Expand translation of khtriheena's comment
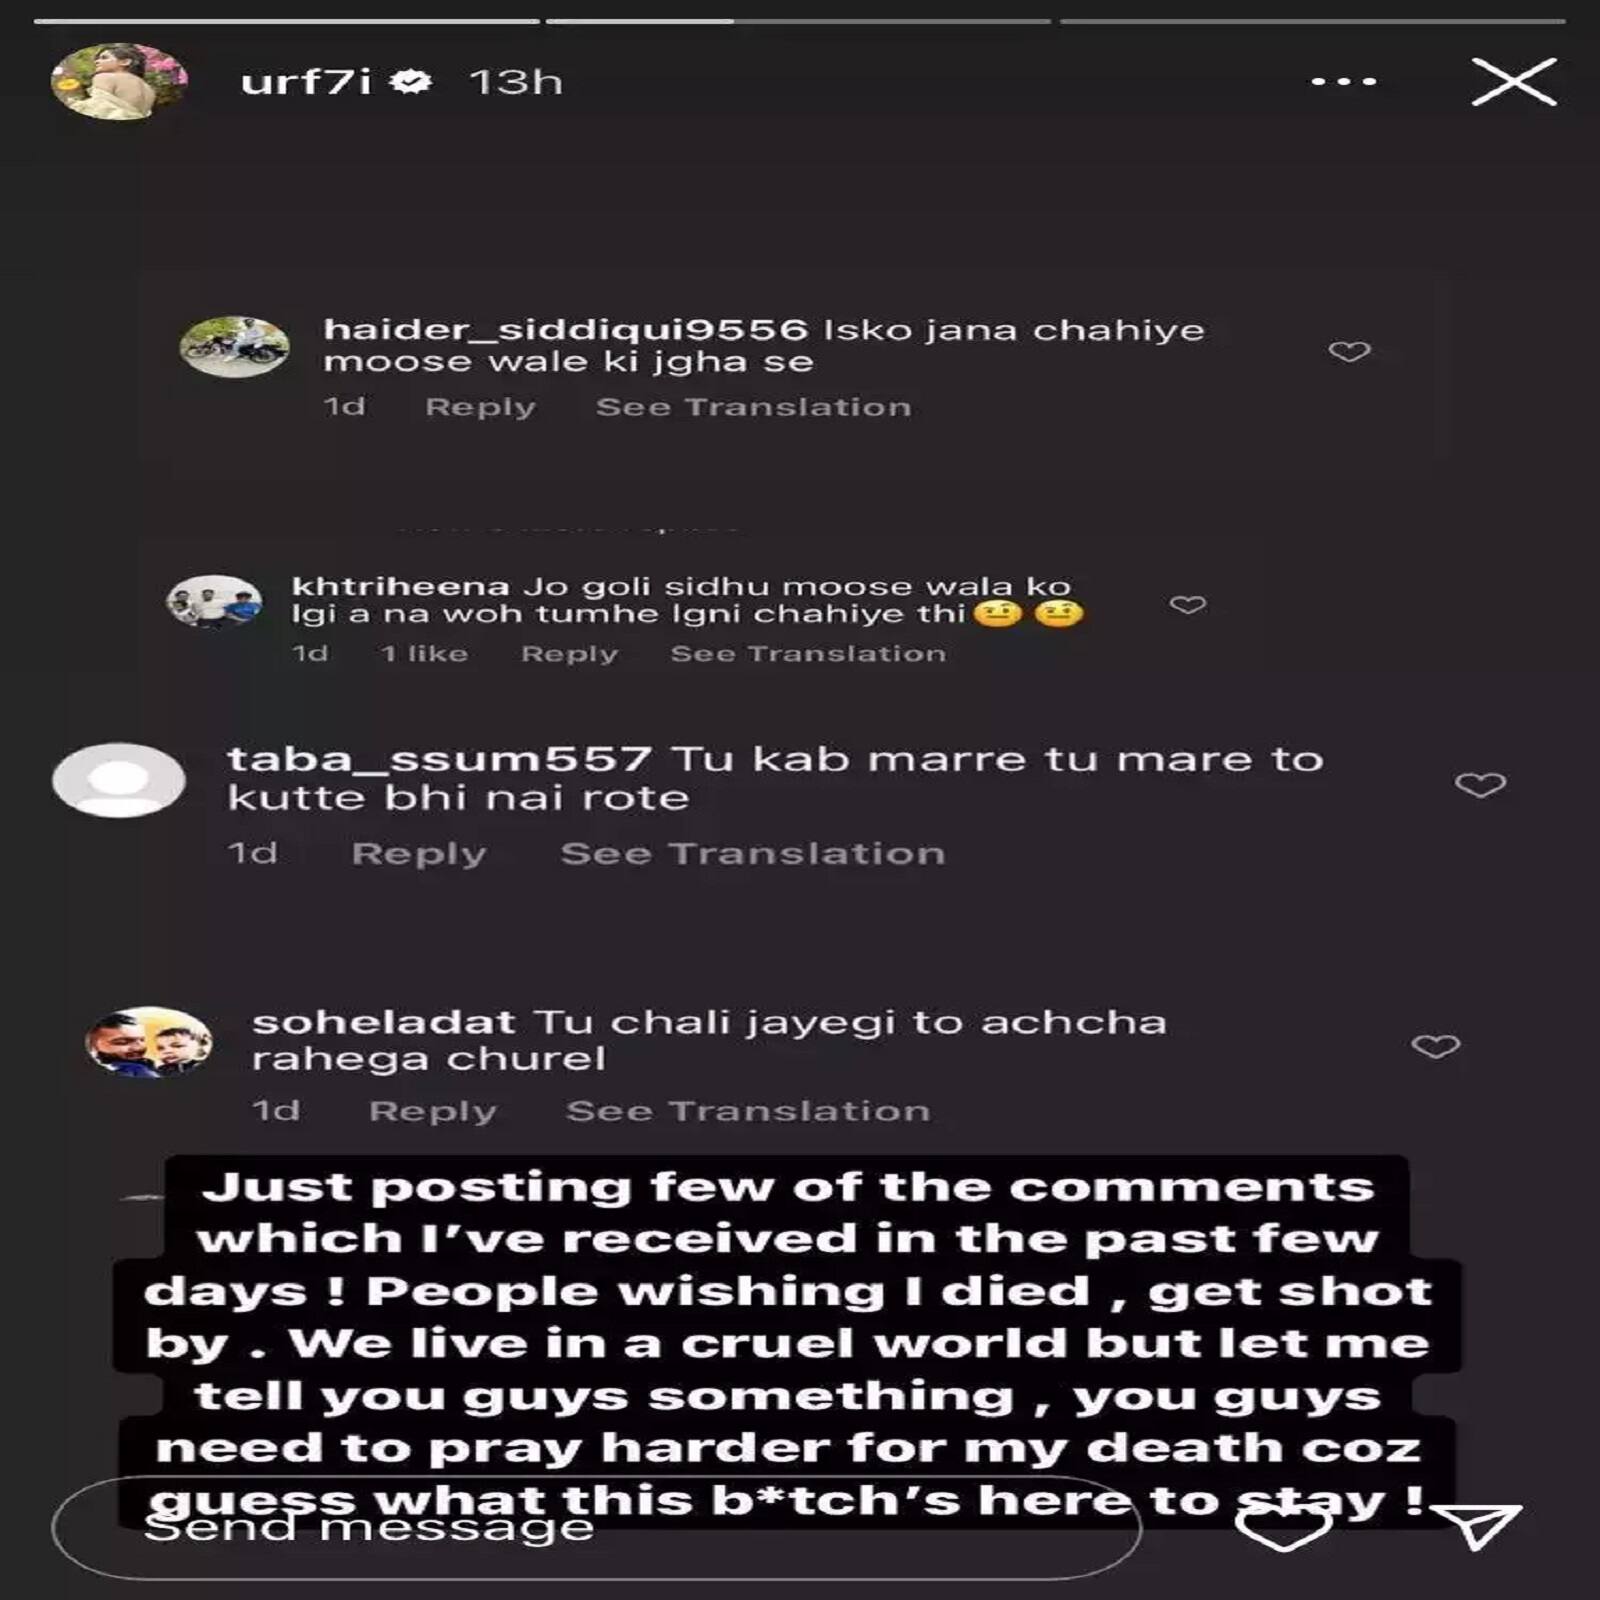This screenshot has height=1600, width=1600. pyautogui.click(x=808, y=654)
